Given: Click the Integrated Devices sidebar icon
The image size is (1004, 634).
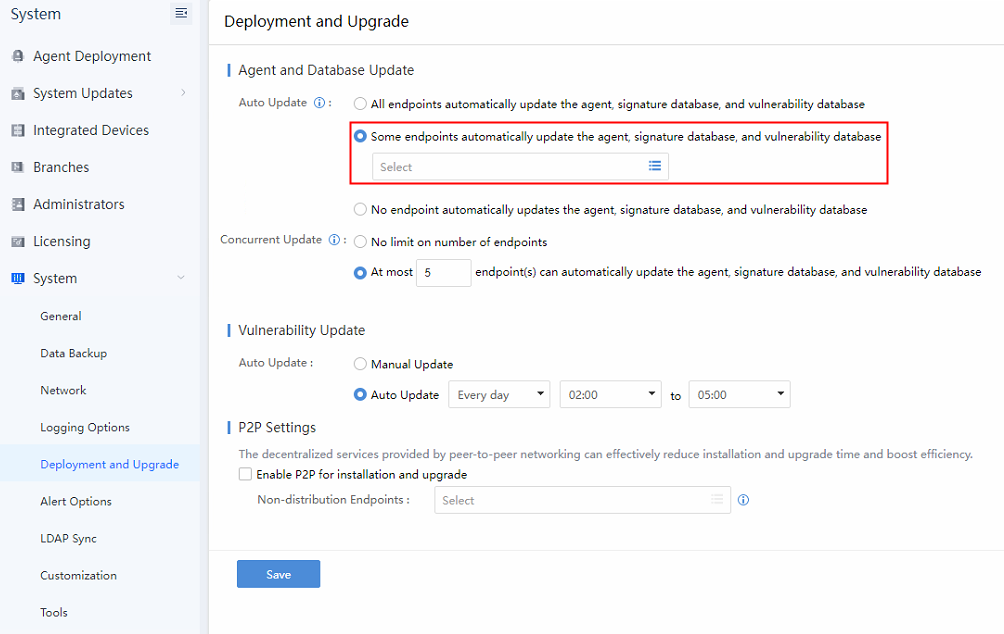Looking at the screenshot, I should [x=18, y=131].
